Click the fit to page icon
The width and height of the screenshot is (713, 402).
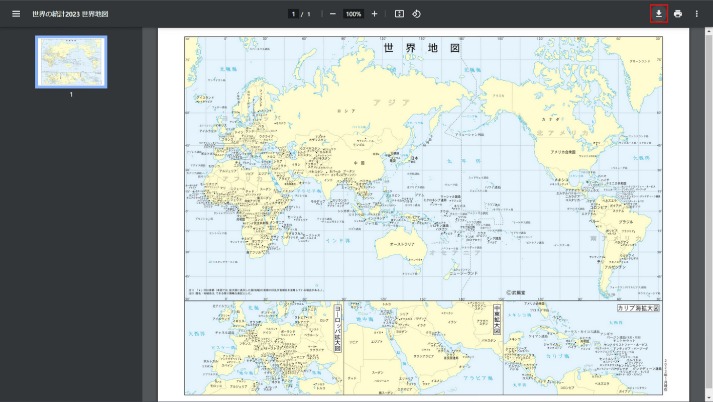click(399, 14)
